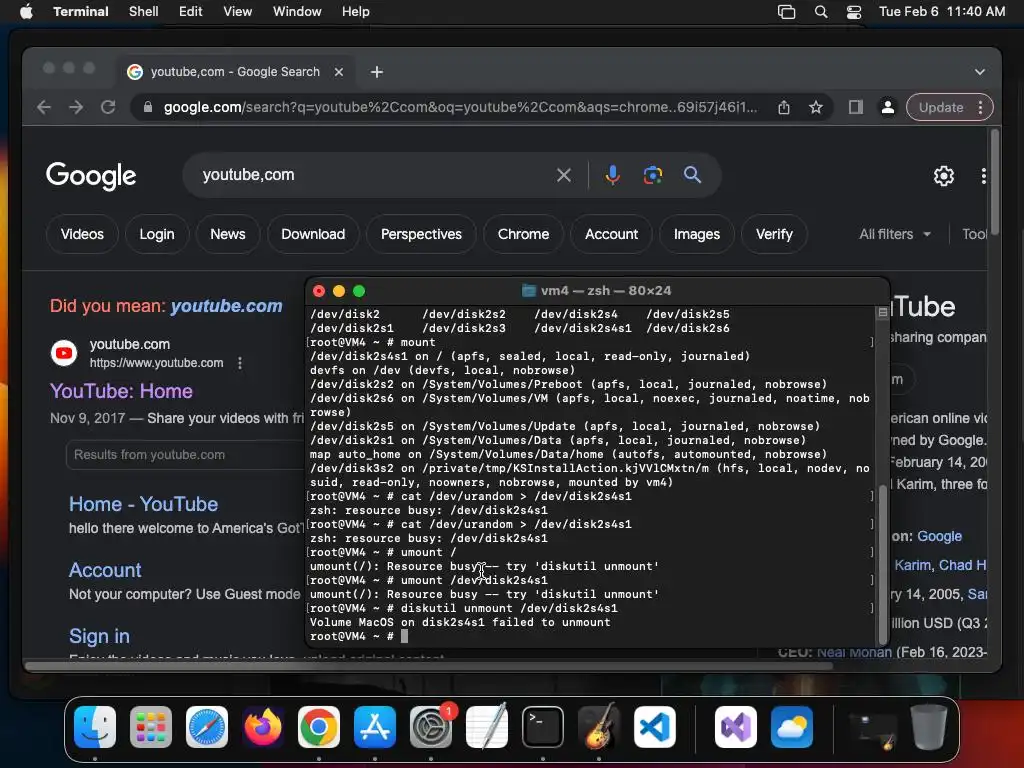Select the Login filter chip
Screen dimensions: 1024x768
coord(157,234)
